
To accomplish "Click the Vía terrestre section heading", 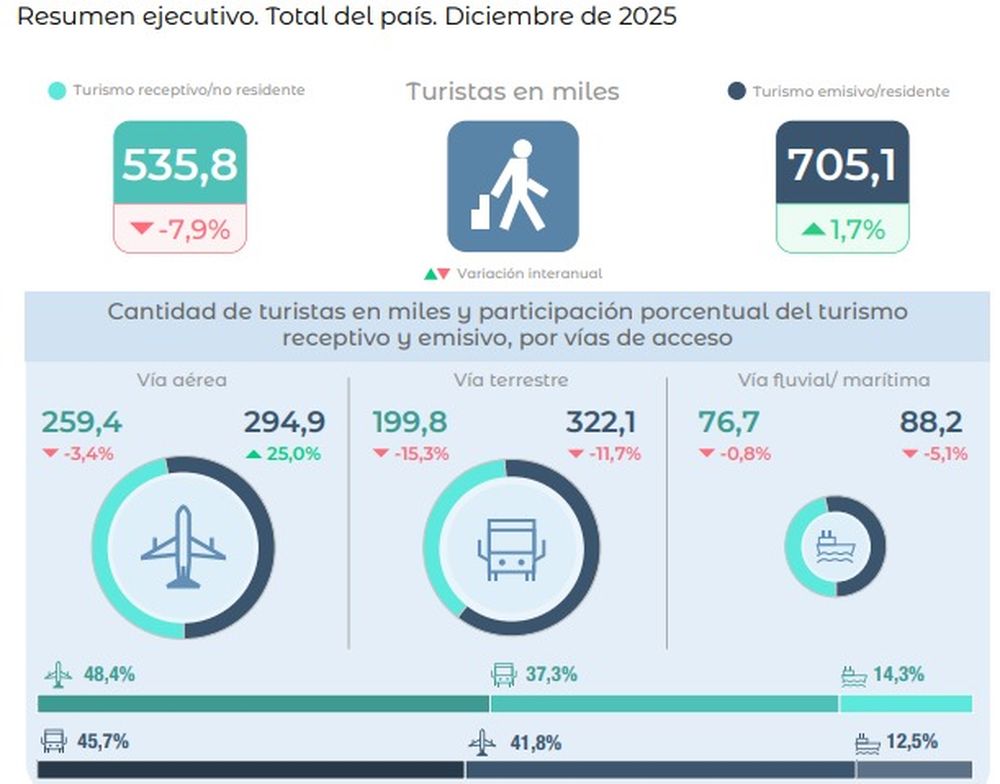I will [x=510, y=380].
